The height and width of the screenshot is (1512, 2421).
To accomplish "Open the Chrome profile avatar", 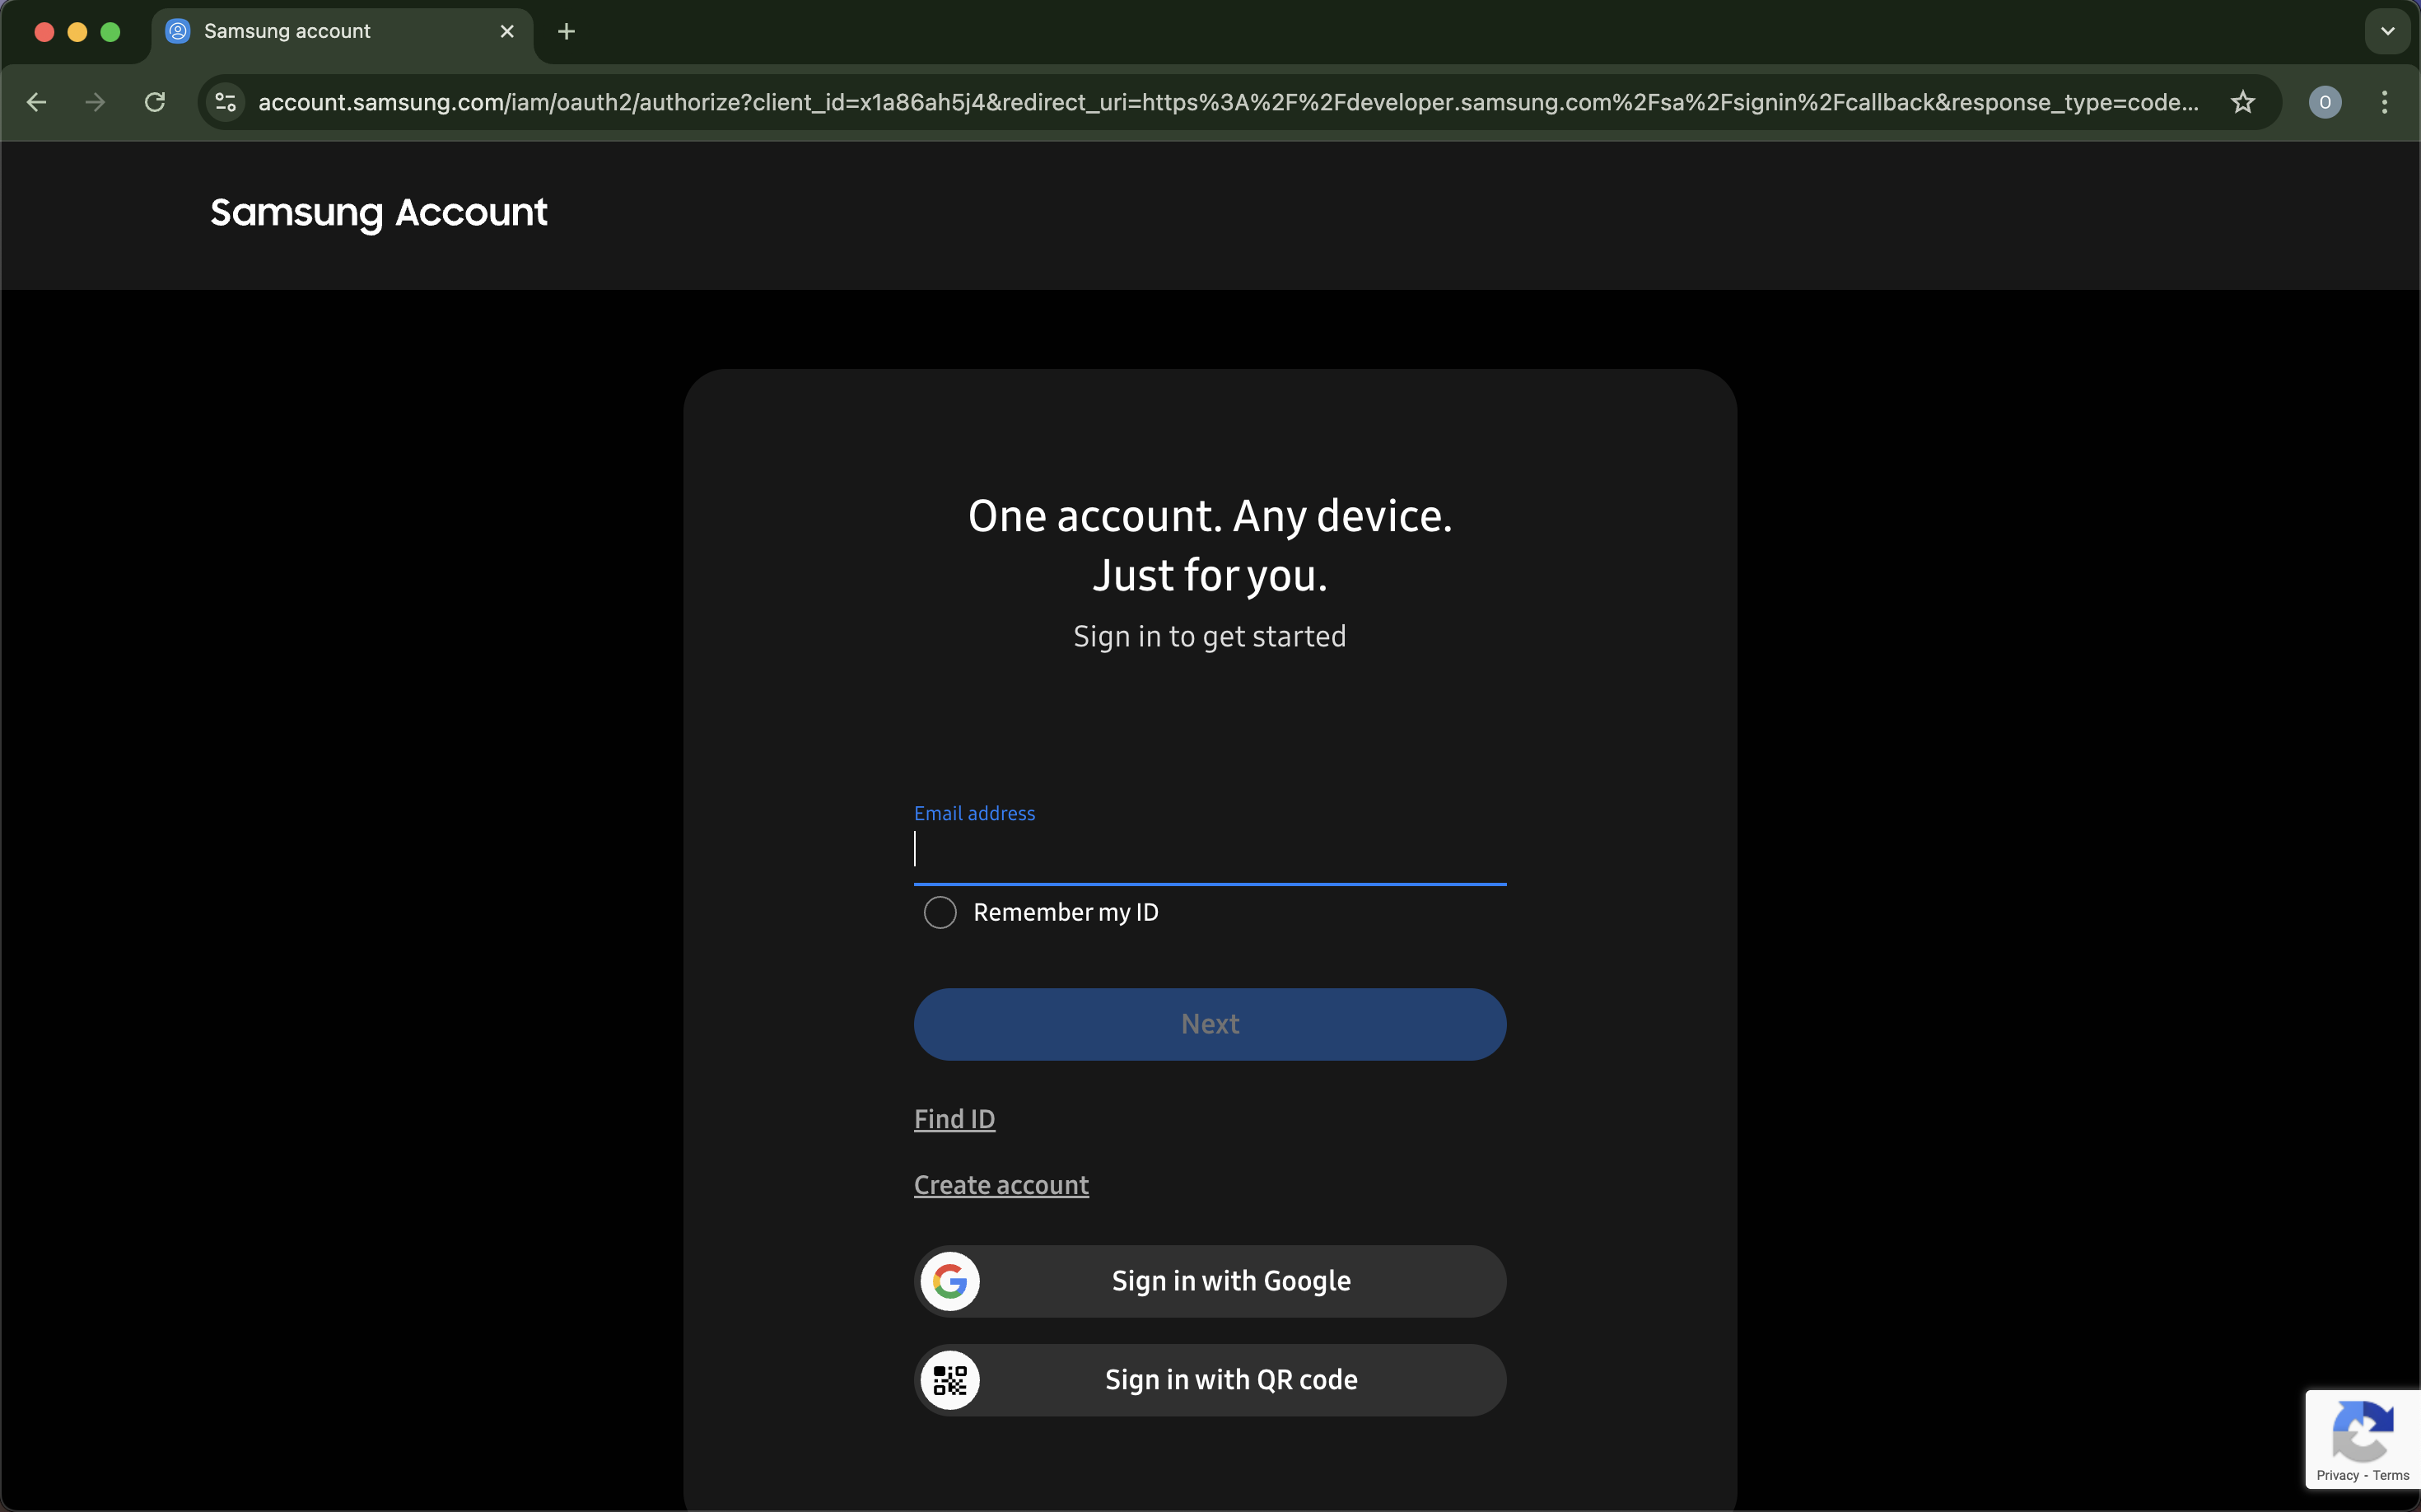I will (x=2324, y=102).
